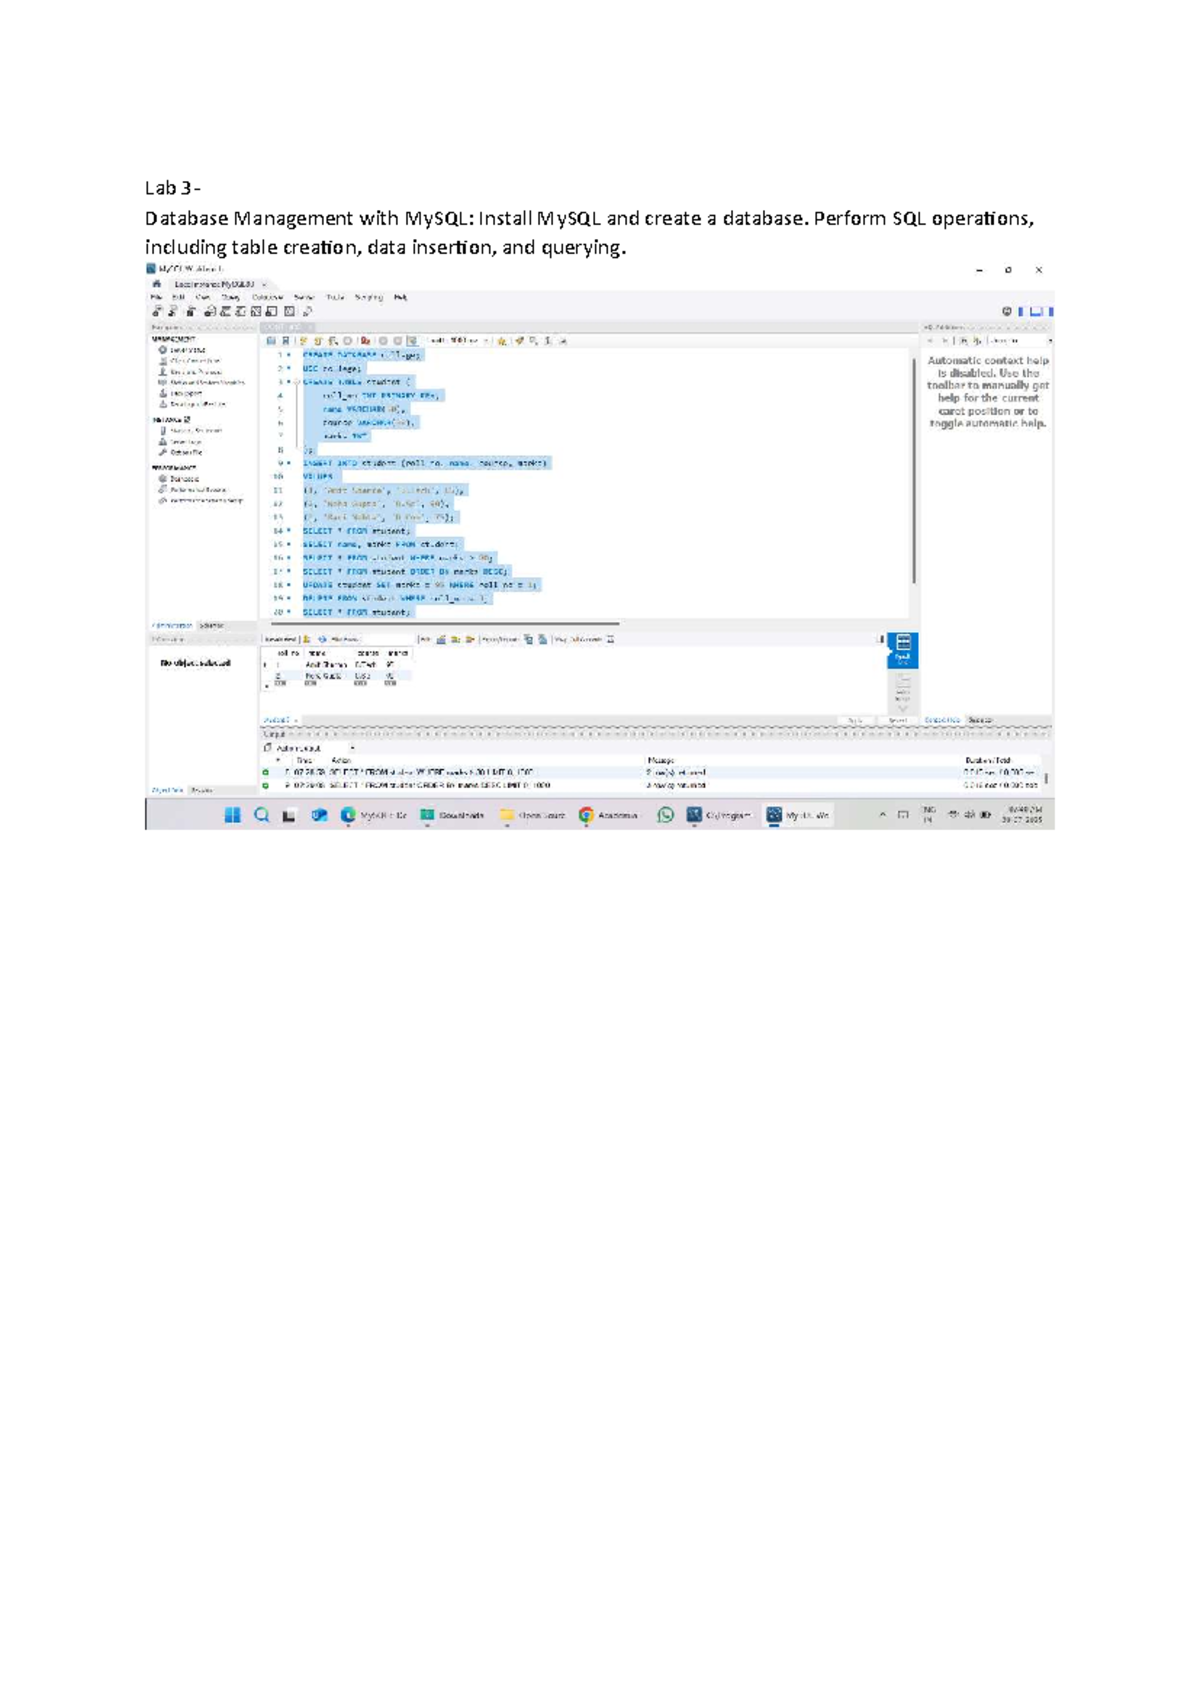Click the editor vertical scrollbar
Screen dimensions: 1200x1696
tap(914, 470)
